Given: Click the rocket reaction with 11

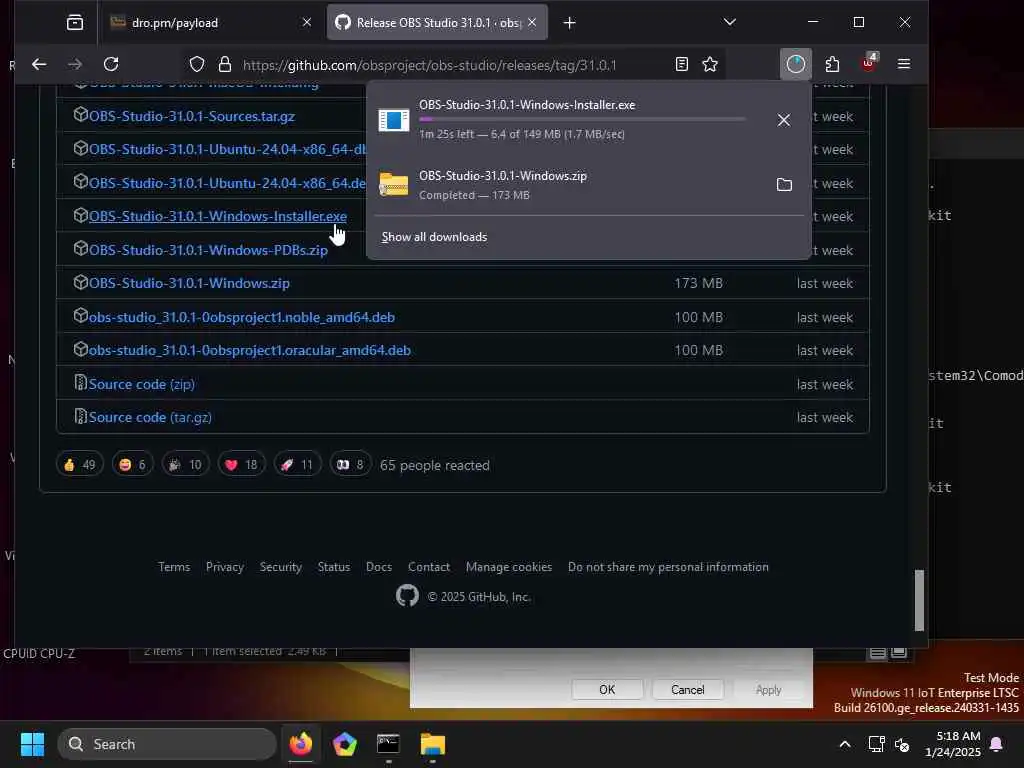Looking at the screenshot, I should pyautogui.click(x=297, y=464).
